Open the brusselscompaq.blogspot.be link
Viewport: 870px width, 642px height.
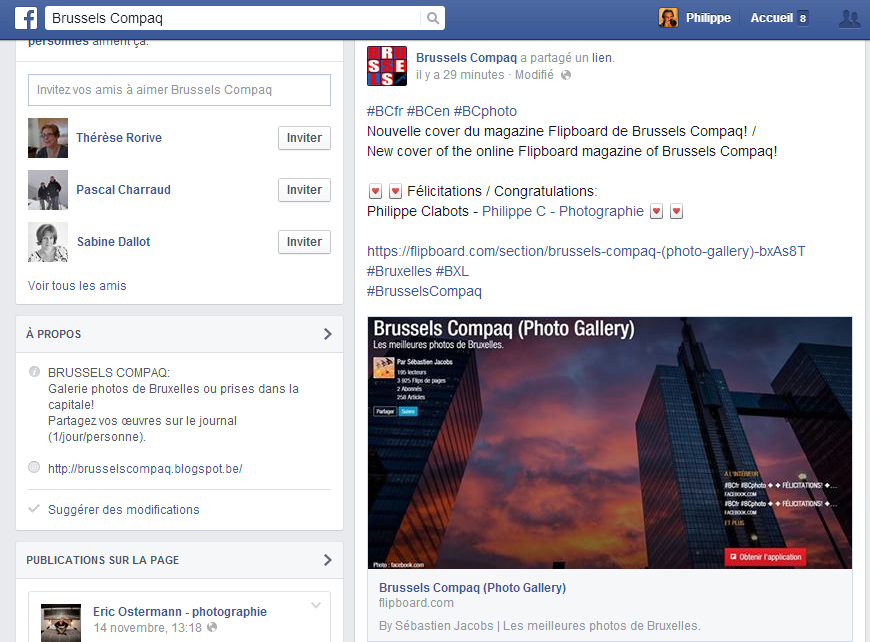[x=145, y=468]
